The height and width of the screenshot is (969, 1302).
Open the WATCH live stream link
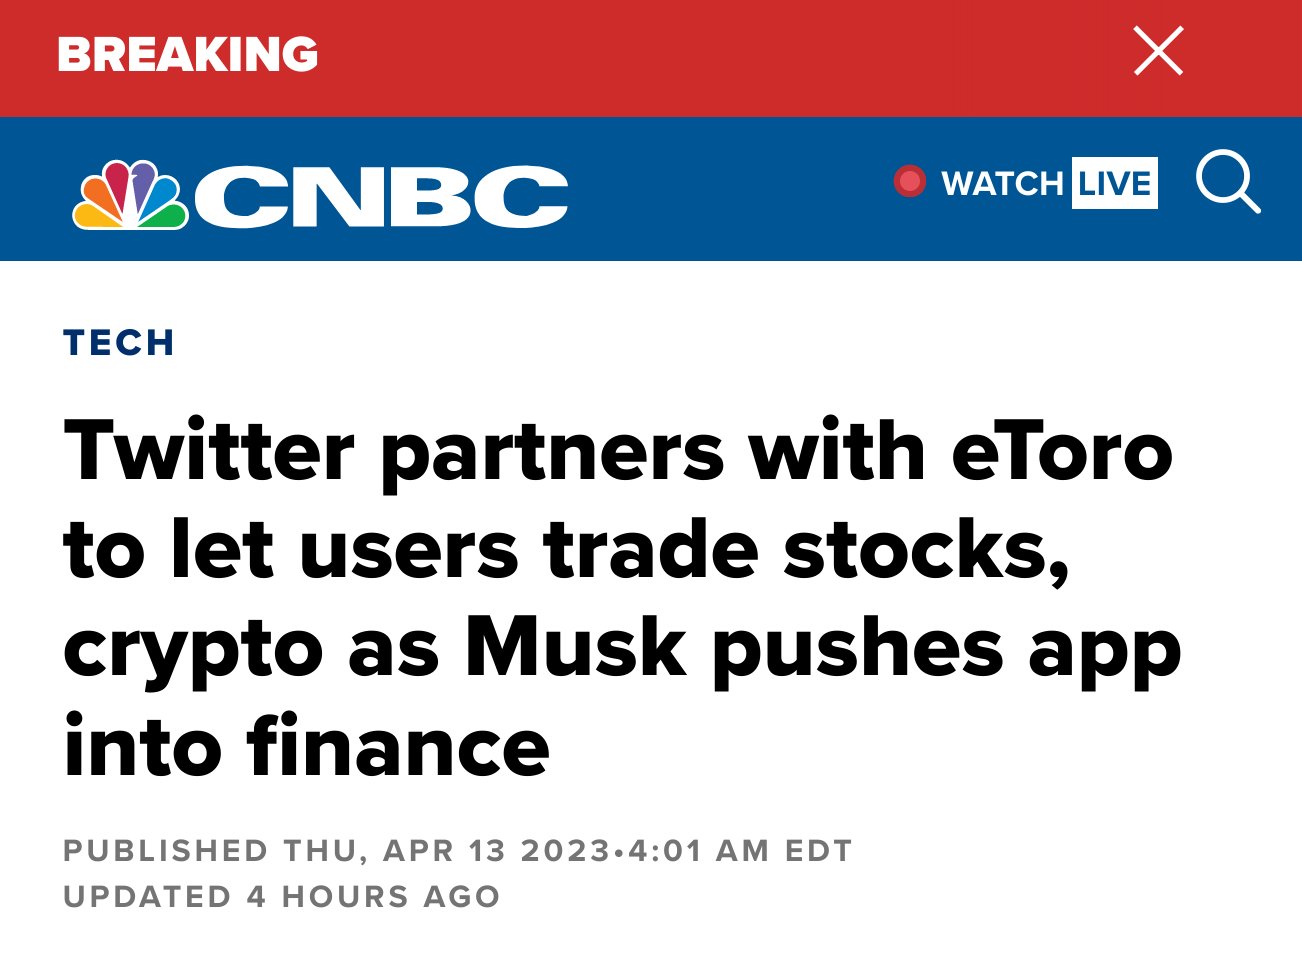pyautogui.click(x=1002, y=184)
